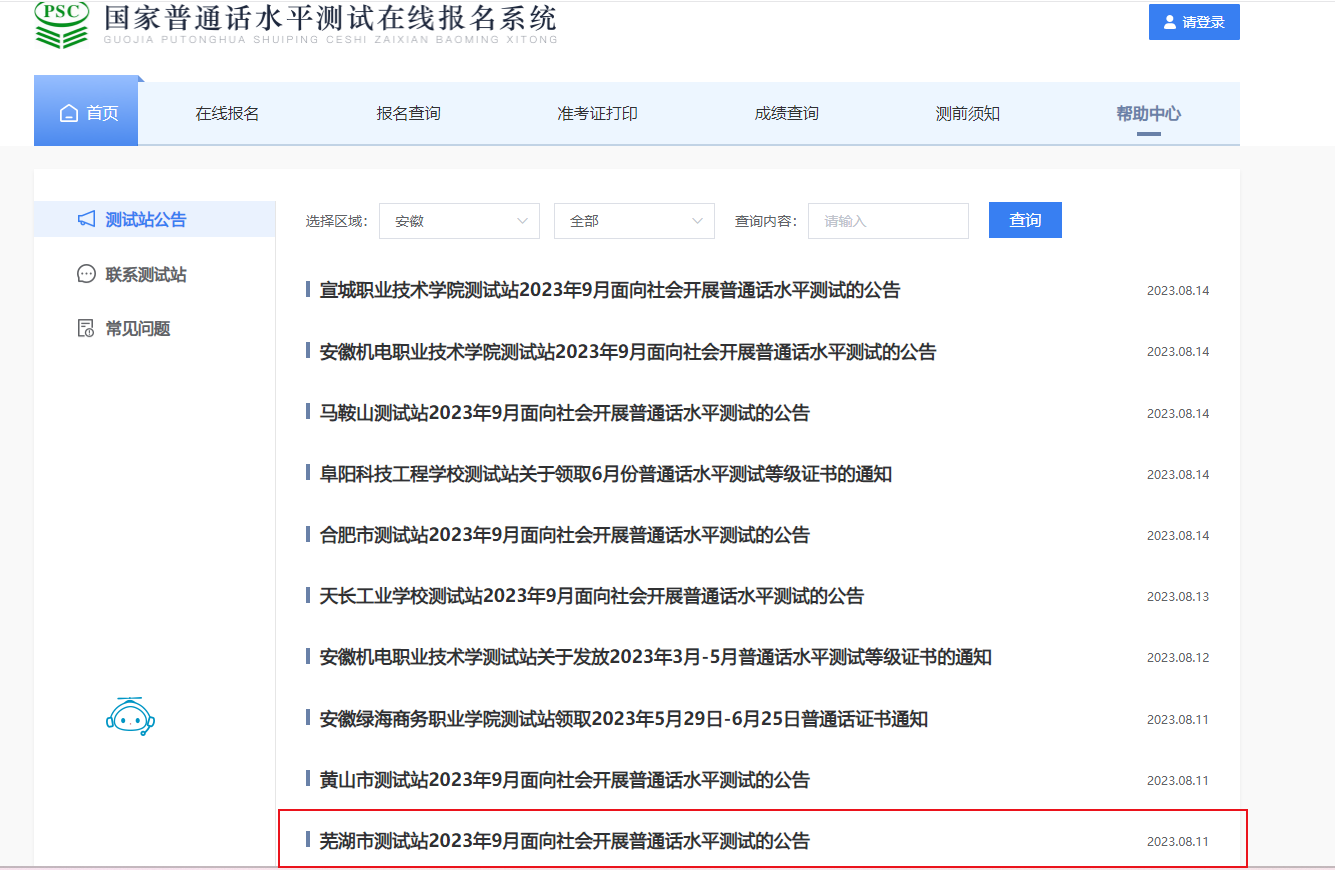The image size is (1335, 870).
Task: Open the 合肥市测试站 announcement link
Action: pos(564,535)
